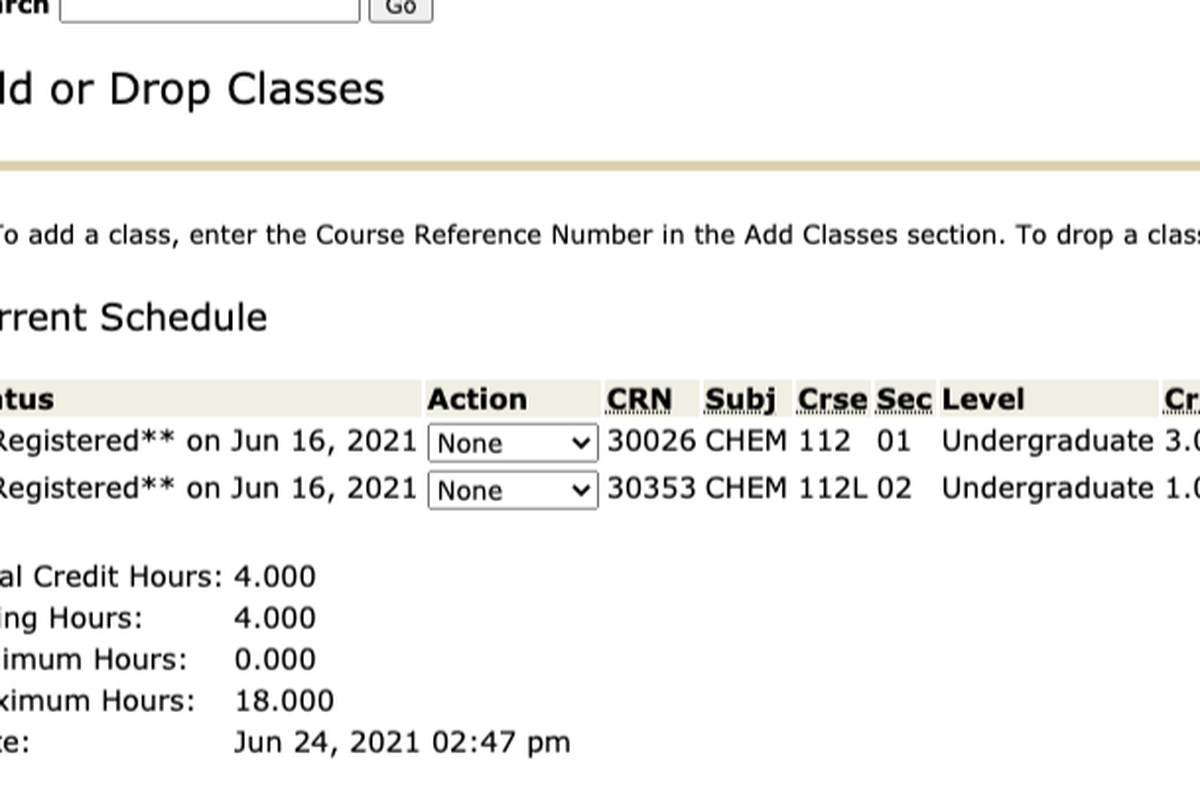Viewport: 1200px width, 800px height.
Task: Click Undergraduate in the CHEM 112 row
Action: point(1047,441)
